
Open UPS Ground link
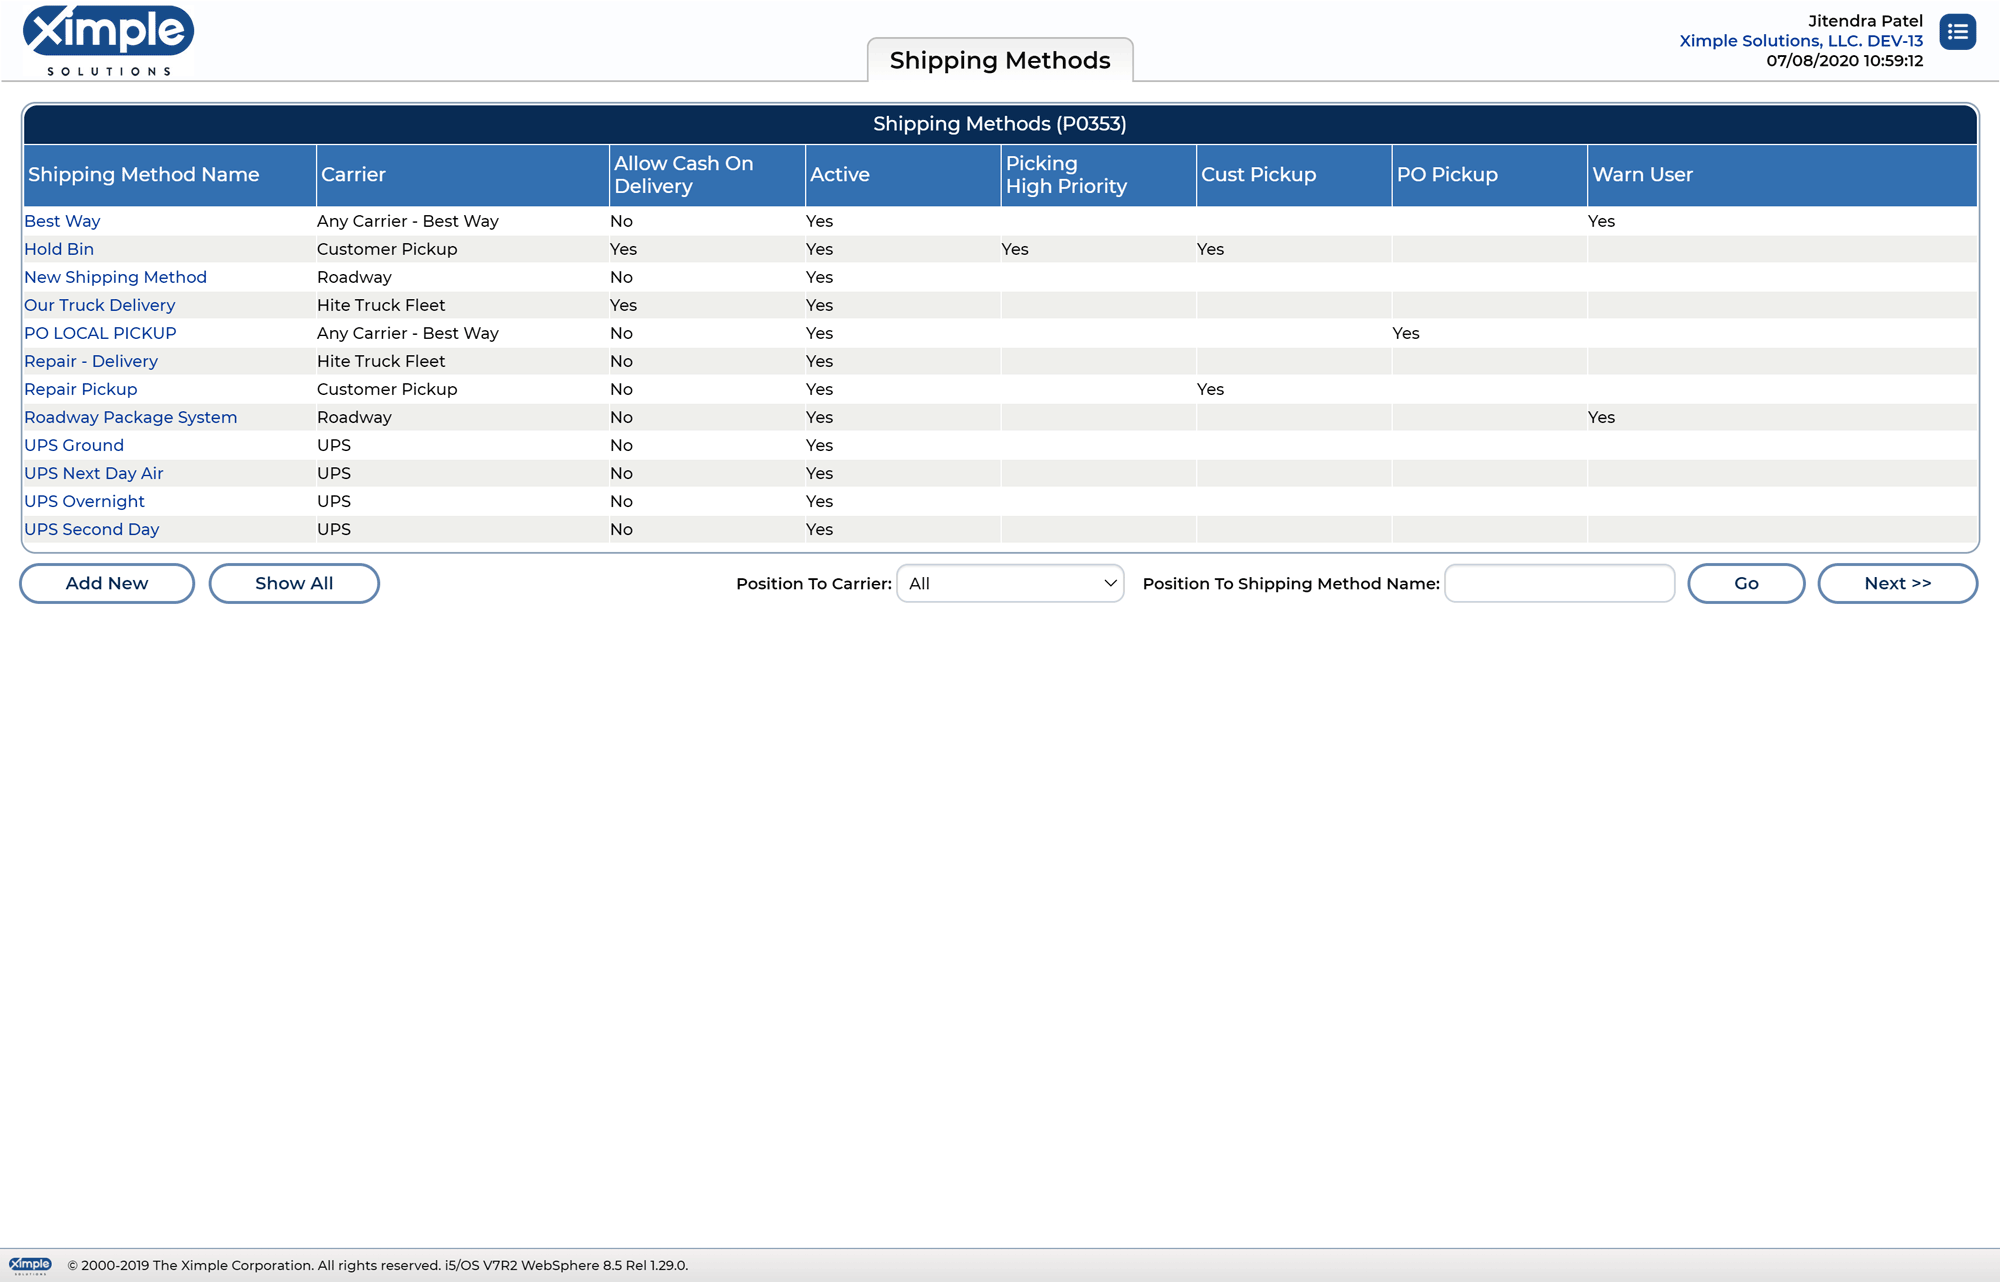74,445
